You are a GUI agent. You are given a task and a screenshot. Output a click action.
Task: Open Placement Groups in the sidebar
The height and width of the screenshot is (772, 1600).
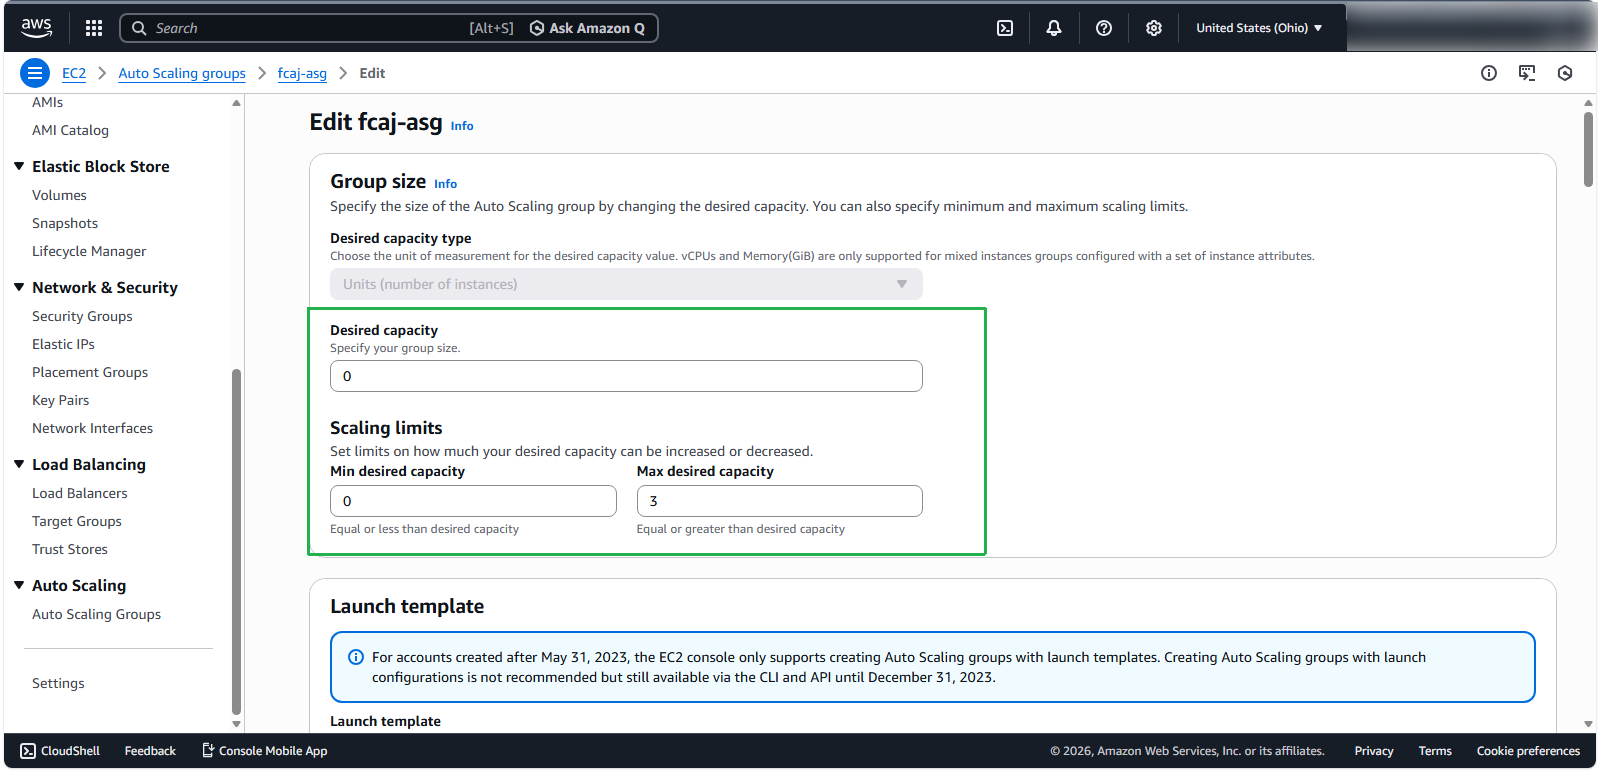click(x=90, y=372)
